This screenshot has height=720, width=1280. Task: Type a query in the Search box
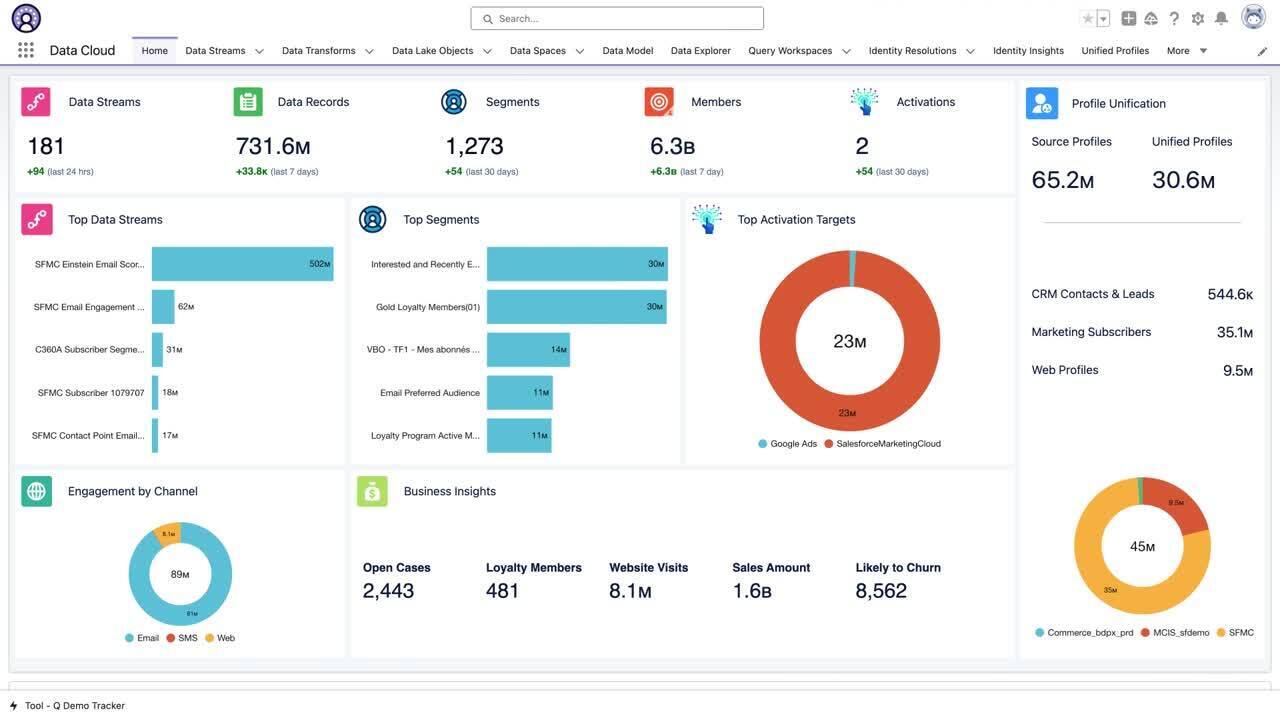point(617,17)
